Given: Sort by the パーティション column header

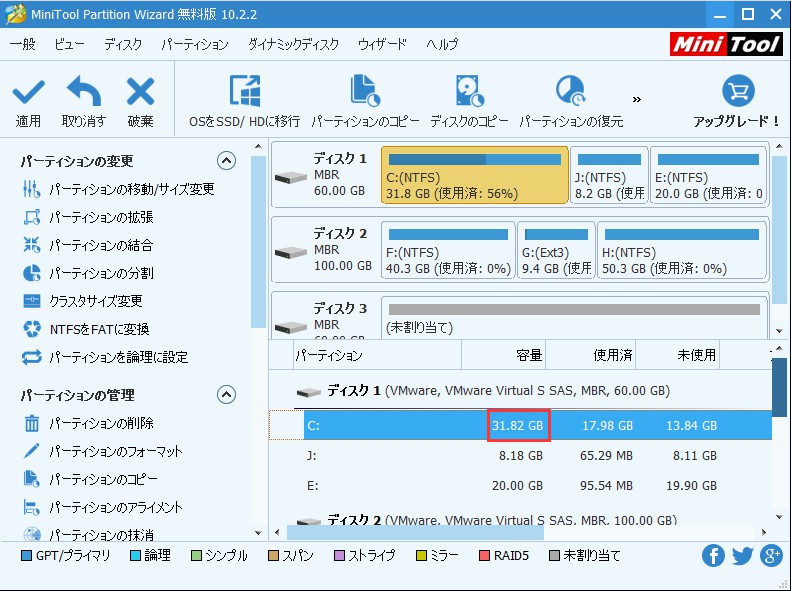Looking at the screenshot, I should [377, 355].
